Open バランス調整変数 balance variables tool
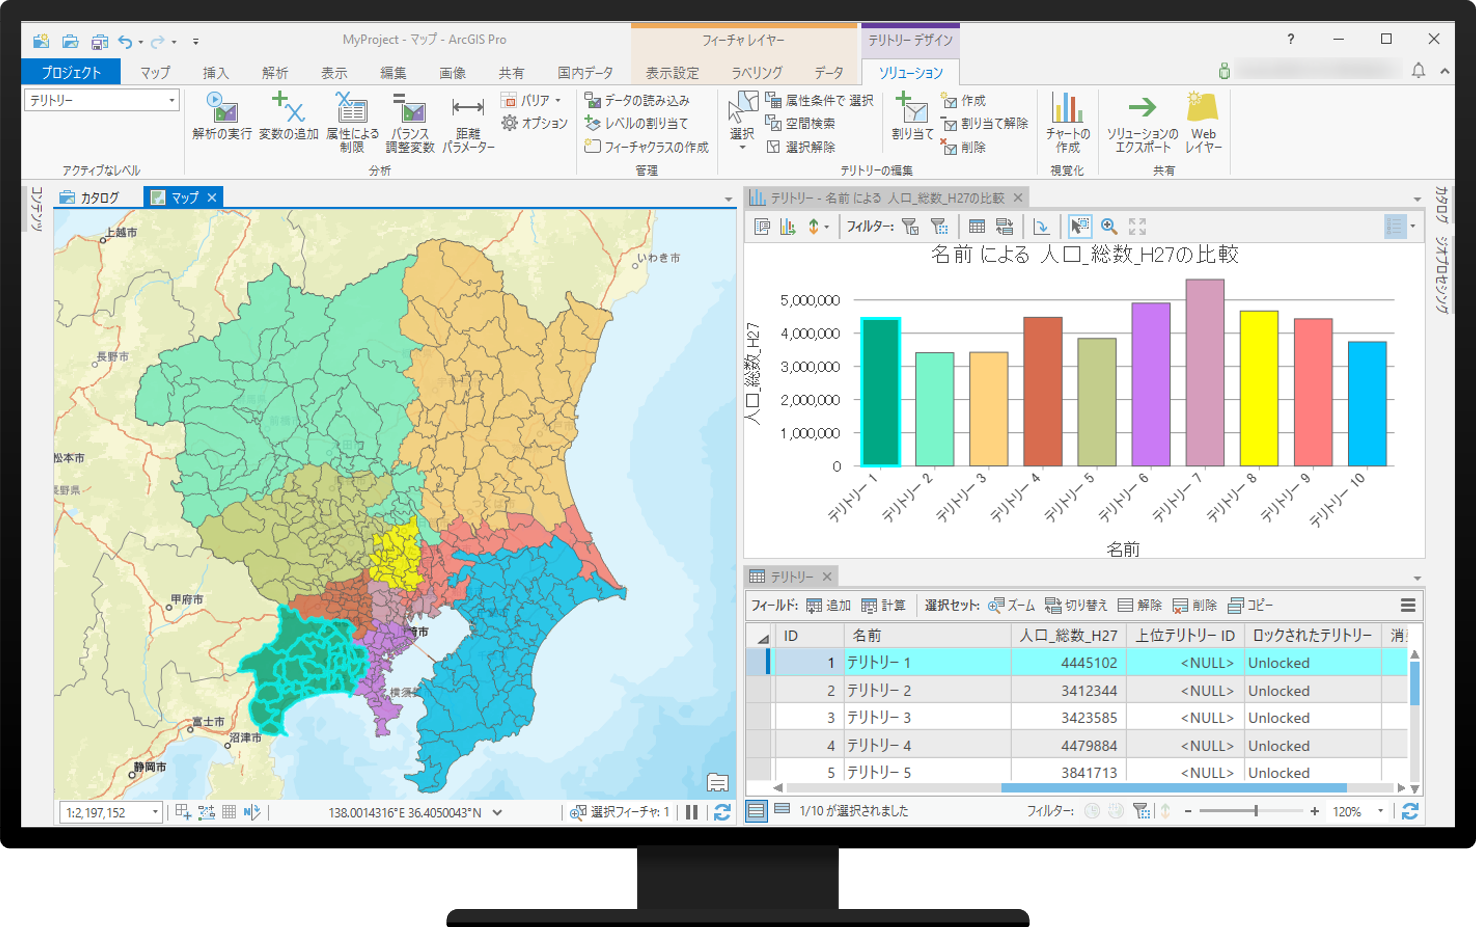 (410, 122)
